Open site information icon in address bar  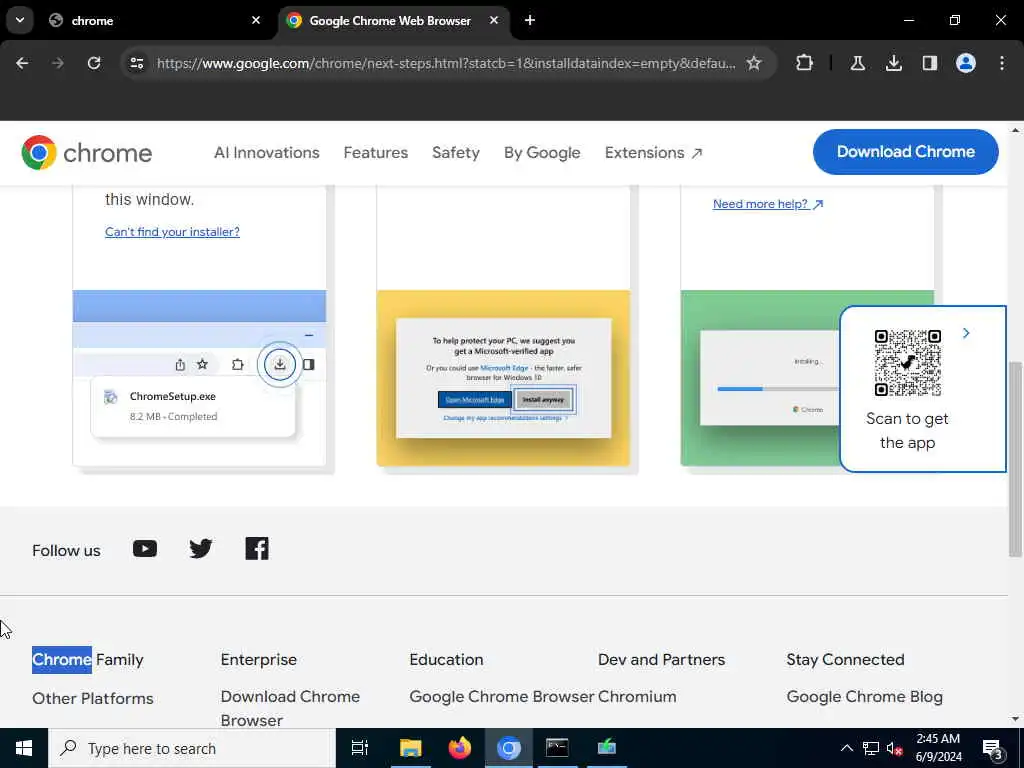(x=136, y=63)
